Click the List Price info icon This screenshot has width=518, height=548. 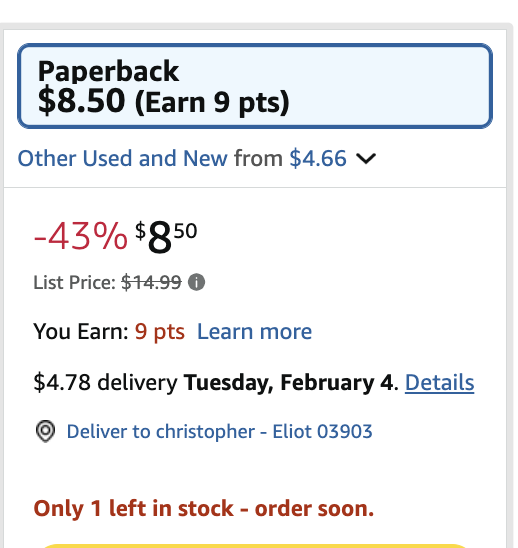(x=196, y=282)
